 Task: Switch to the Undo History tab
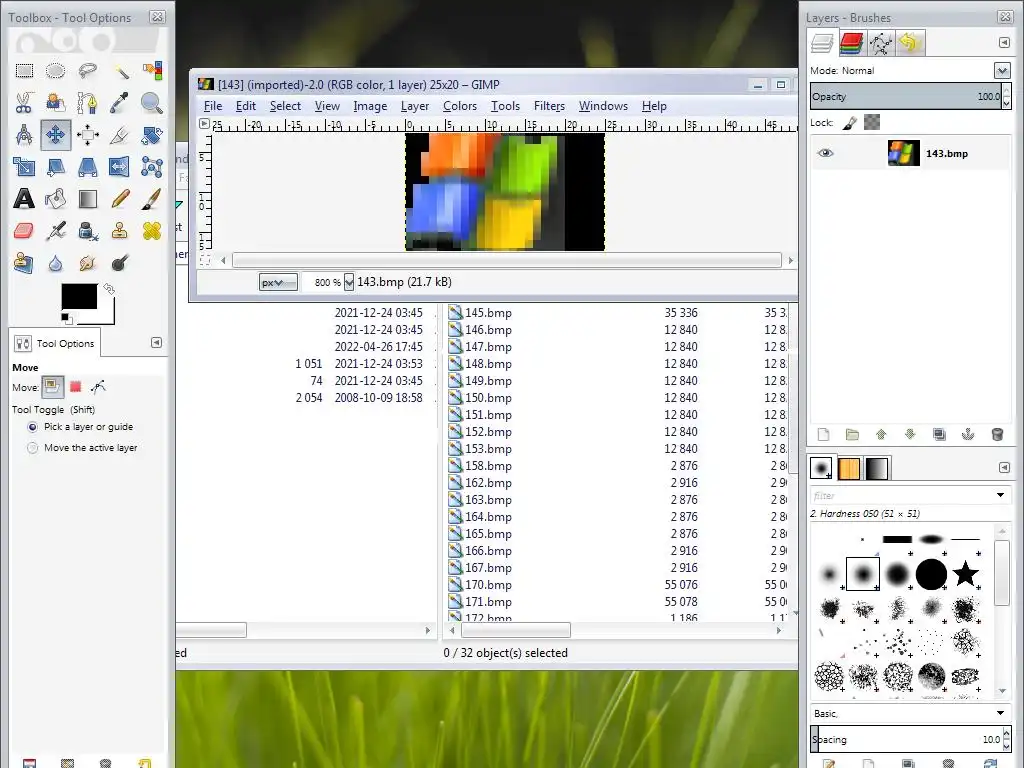tap(910, 43)
